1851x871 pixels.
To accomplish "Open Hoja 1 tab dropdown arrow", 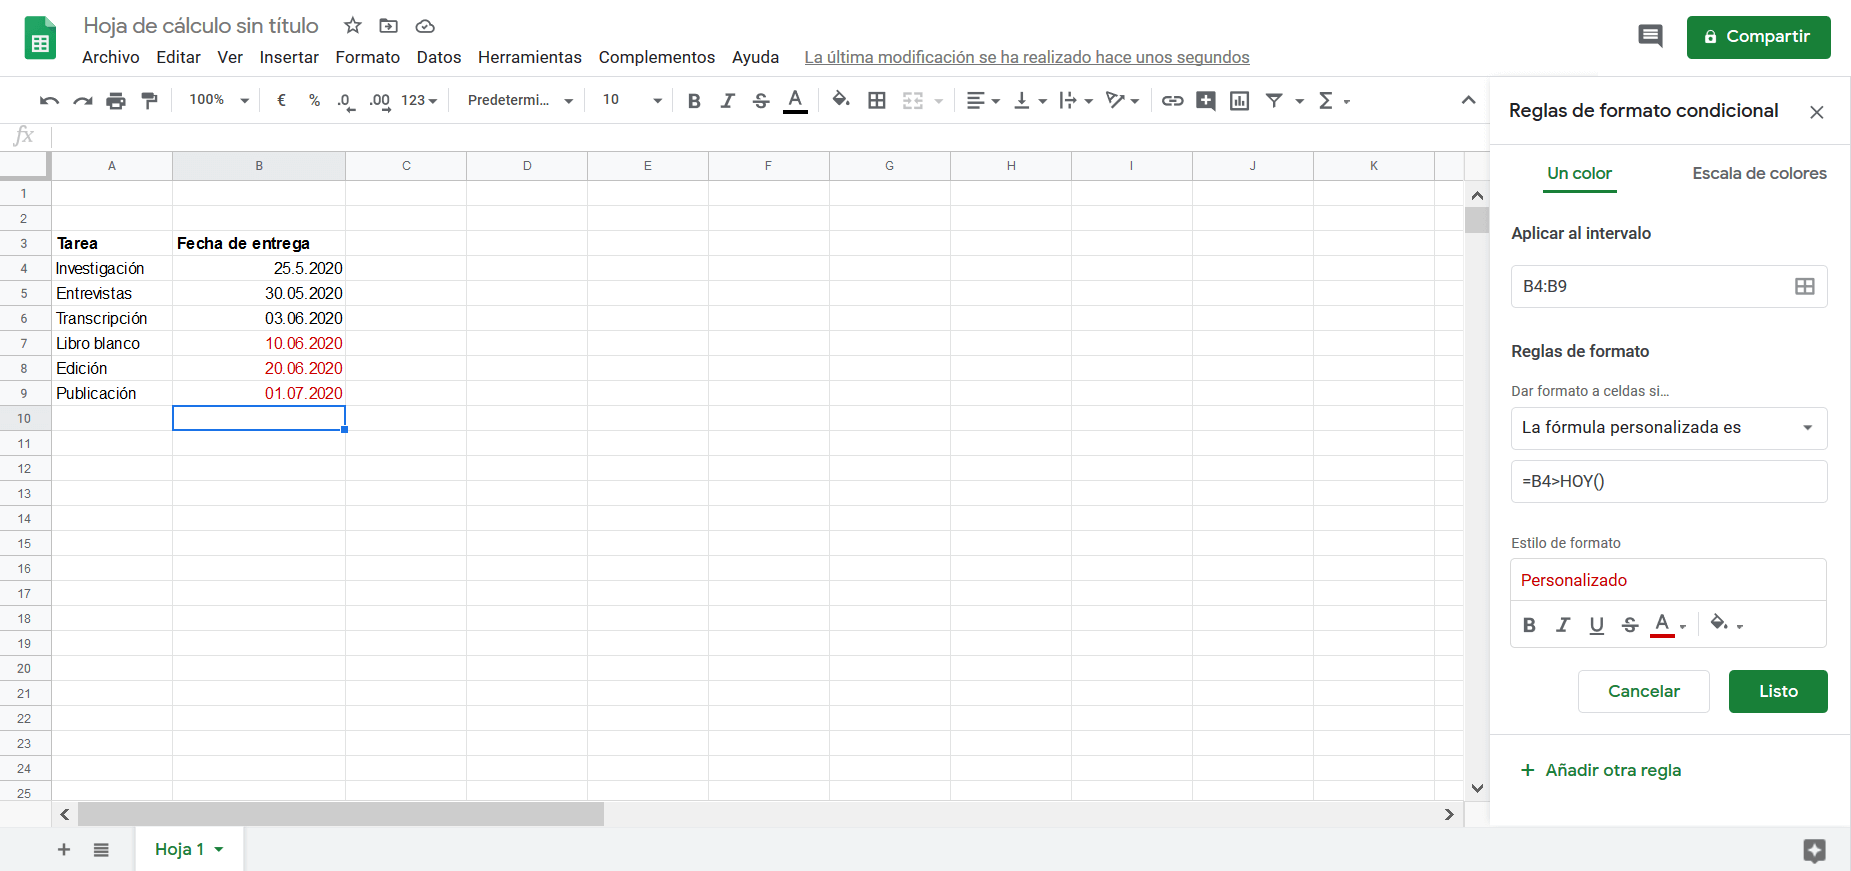I will coord(219,850).
